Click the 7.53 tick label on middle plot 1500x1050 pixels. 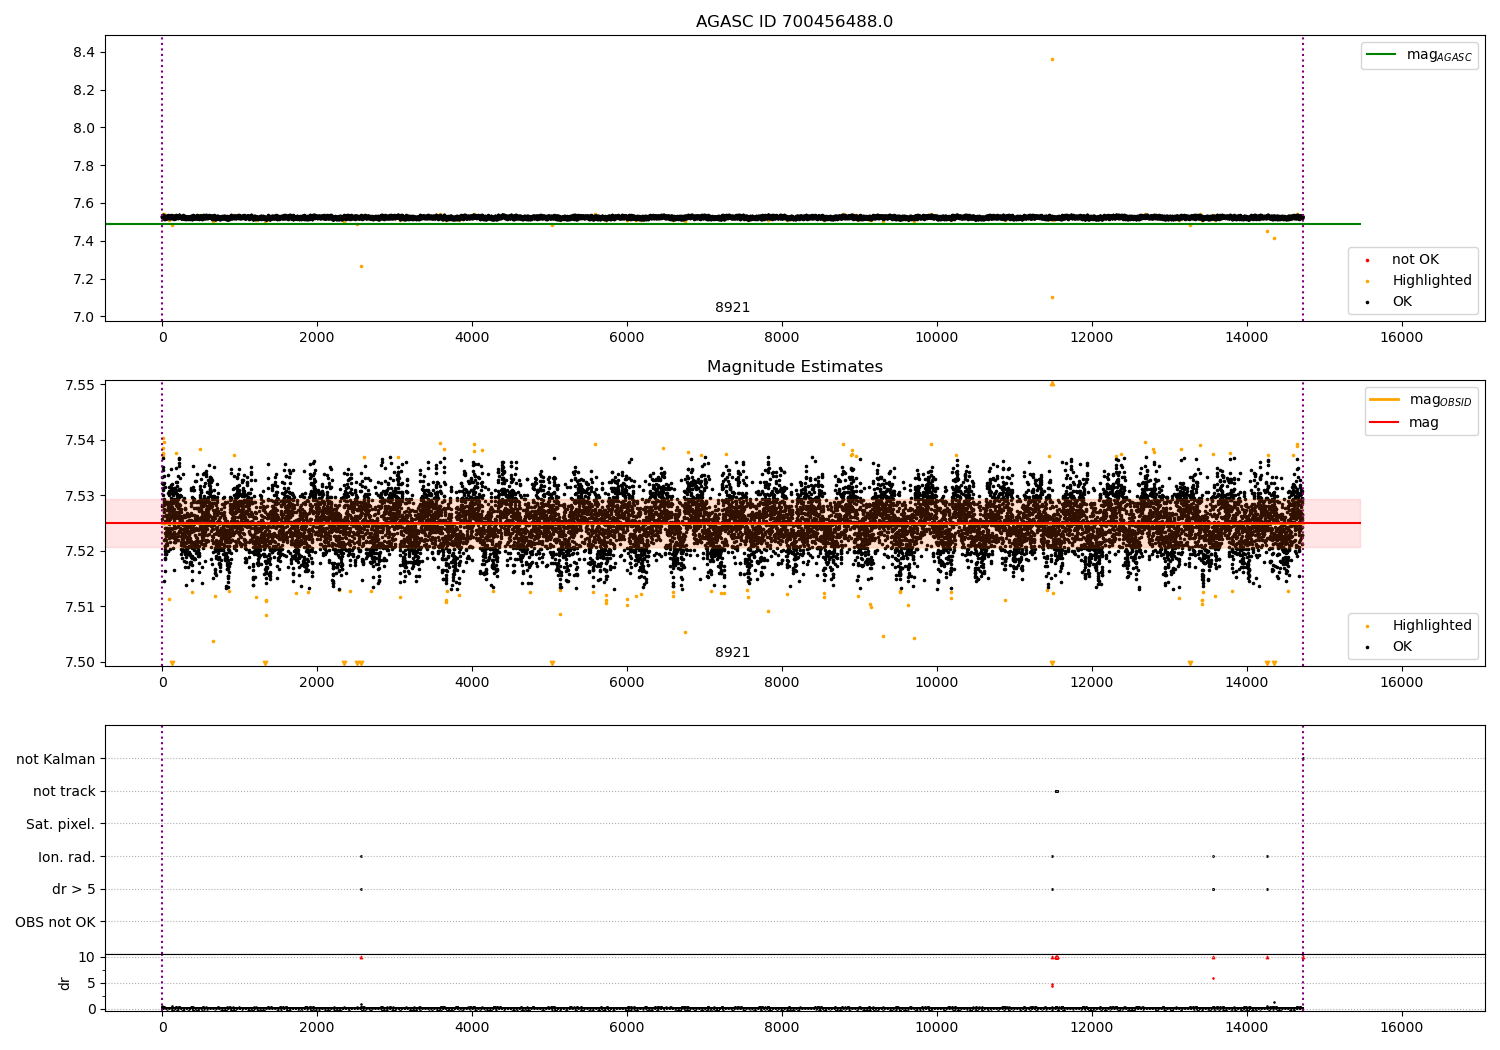[79, 496]
